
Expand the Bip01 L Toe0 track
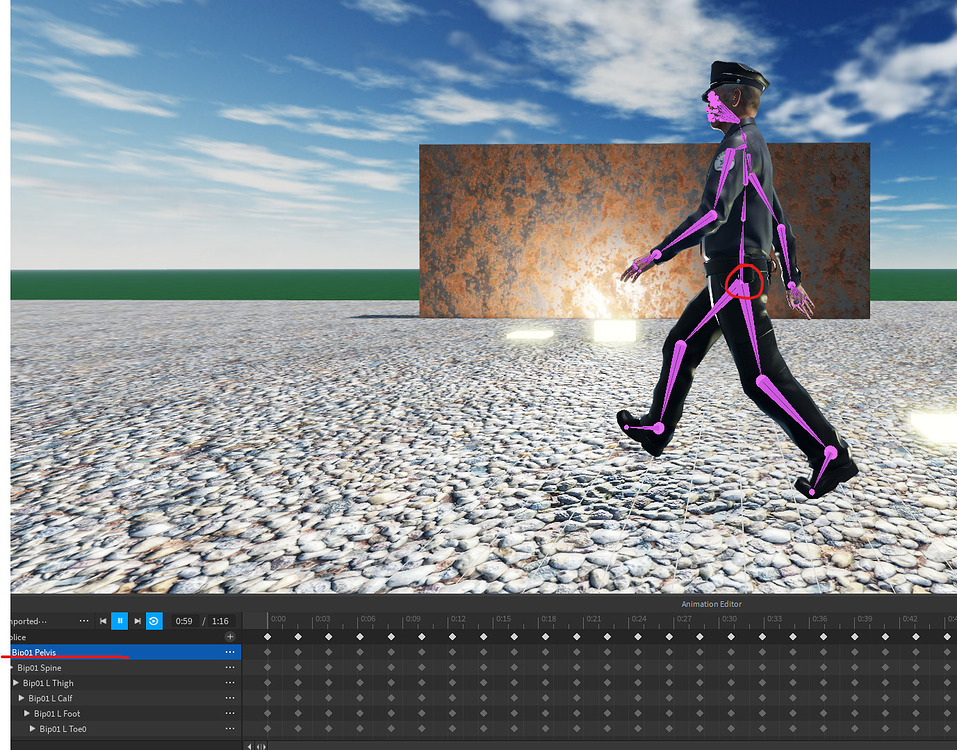(32, 728)
